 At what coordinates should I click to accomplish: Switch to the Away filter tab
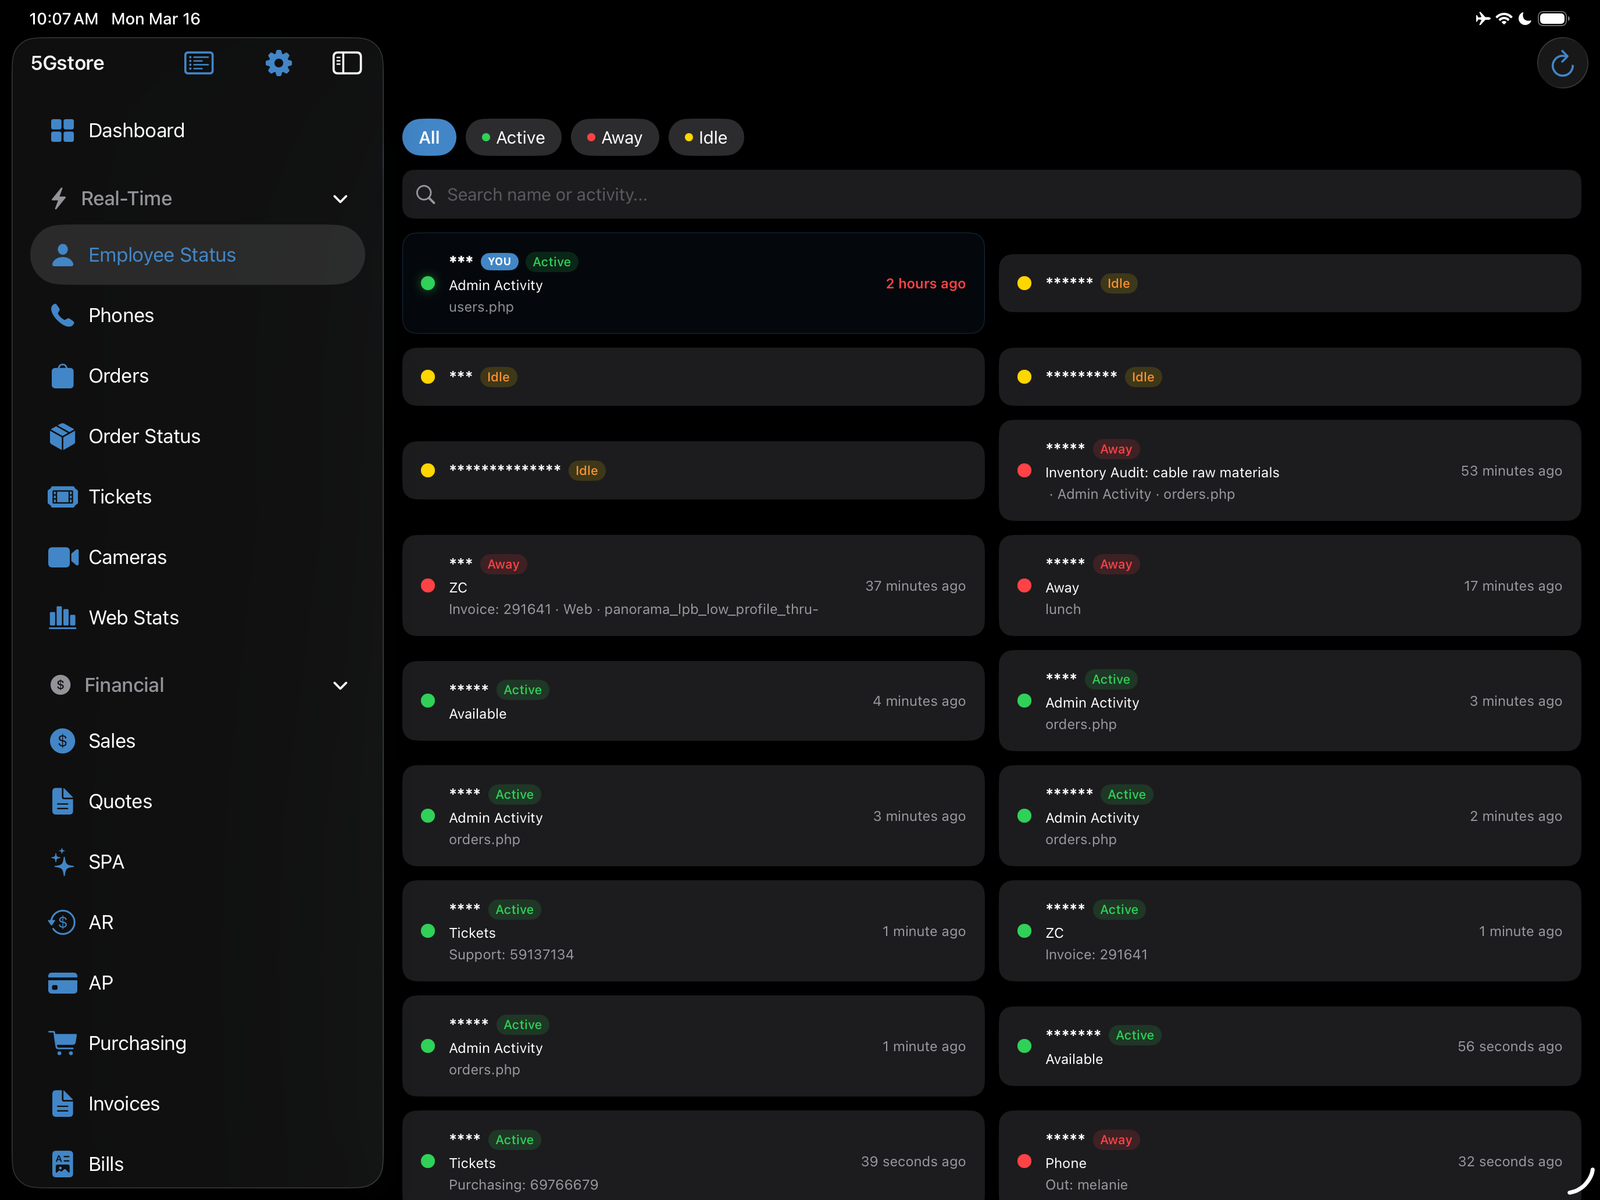pos(614,137)
